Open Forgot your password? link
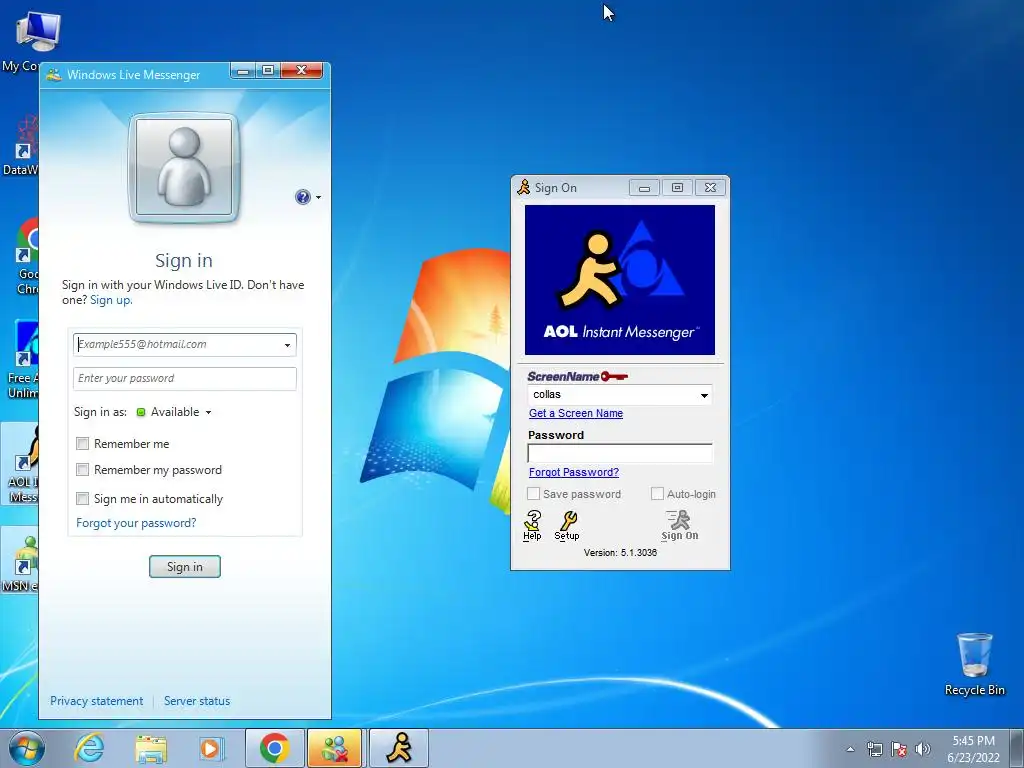The width and height of the screenshot is (1024, 768). click(x=136, y=522)
